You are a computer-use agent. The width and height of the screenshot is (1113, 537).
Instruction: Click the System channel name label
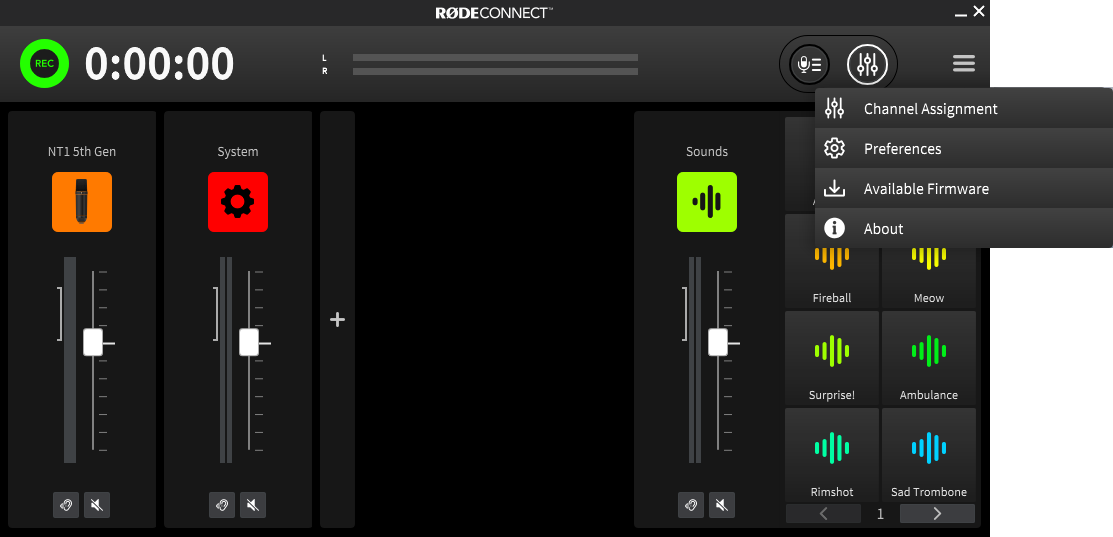238,152
